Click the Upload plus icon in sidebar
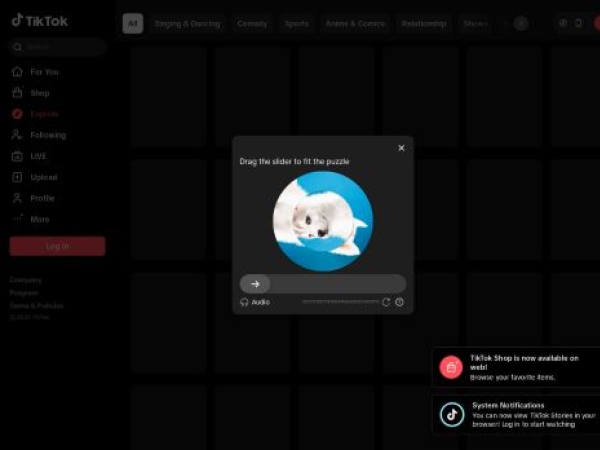This screenshot has height=450, width=600. 17,177
